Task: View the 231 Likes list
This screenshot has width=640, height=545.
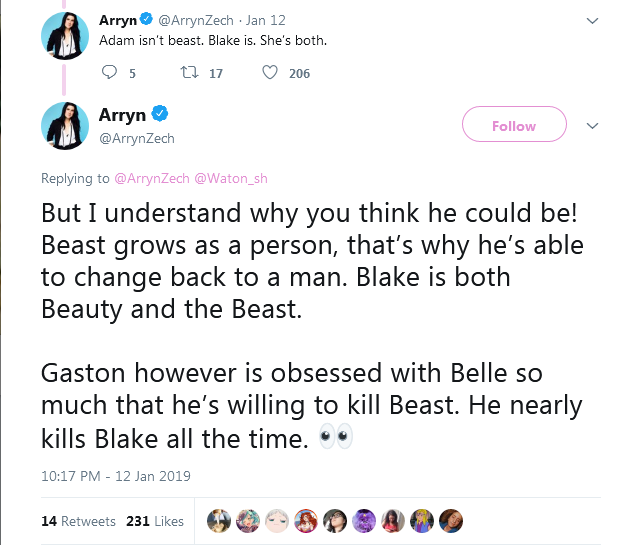Action: (x=155, y=521)
